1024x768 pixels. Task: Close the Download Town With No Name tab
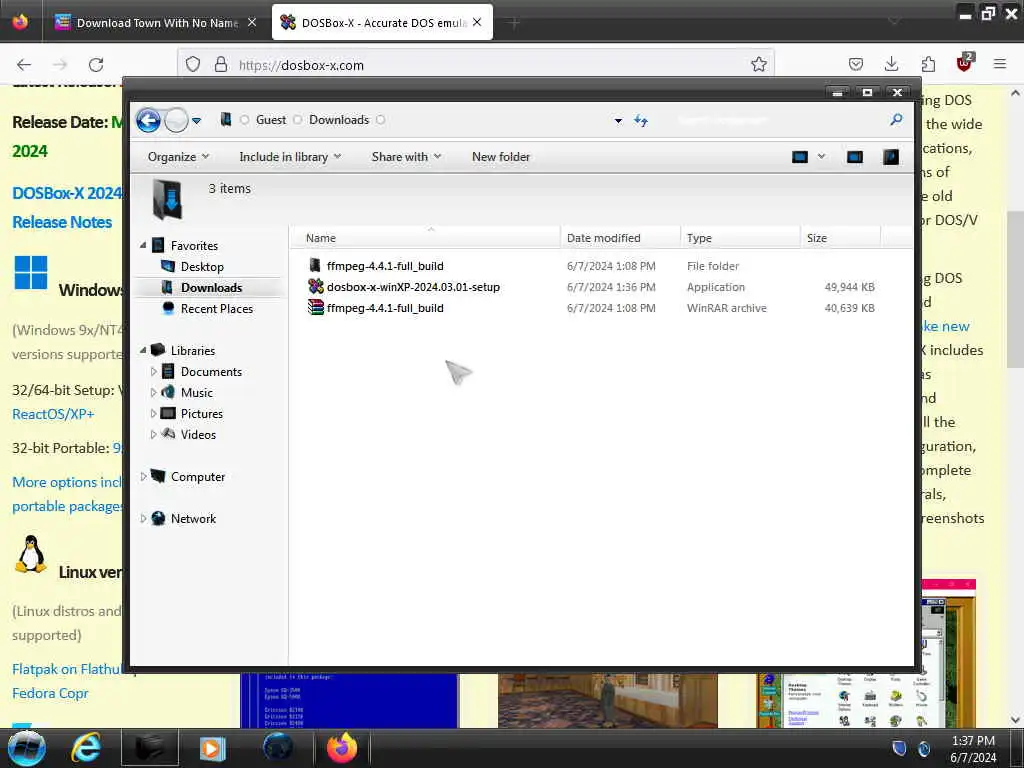click(x=252, y=22)
